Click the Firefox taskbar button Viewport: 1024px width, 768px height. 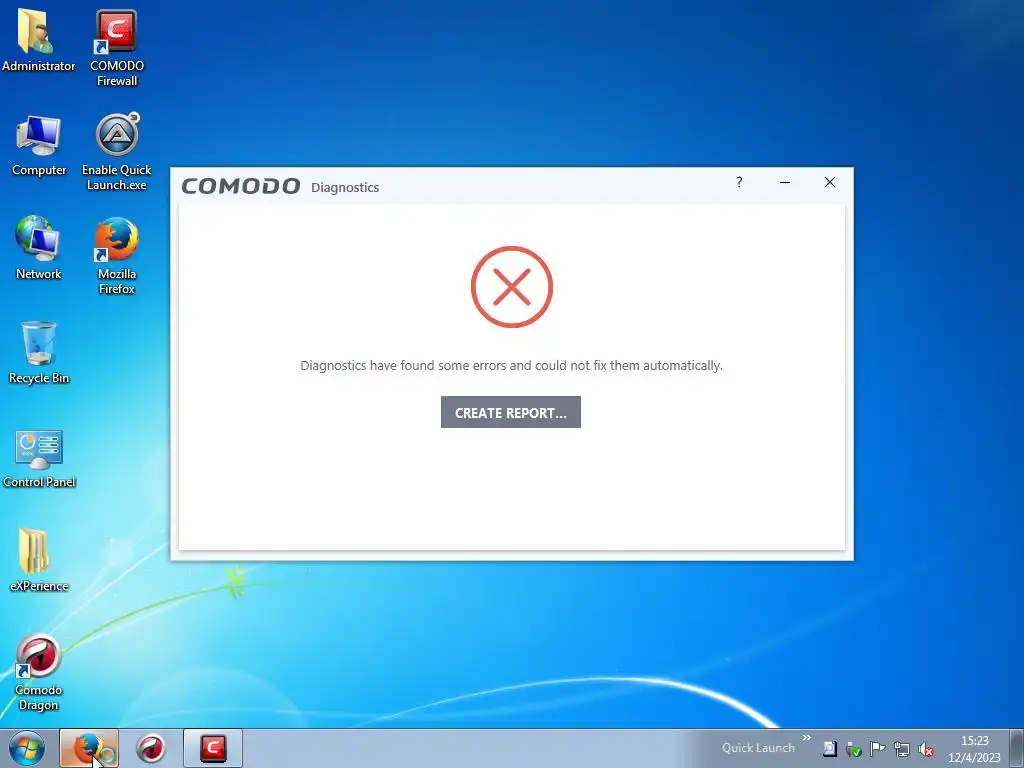click(x=89, y=748)
